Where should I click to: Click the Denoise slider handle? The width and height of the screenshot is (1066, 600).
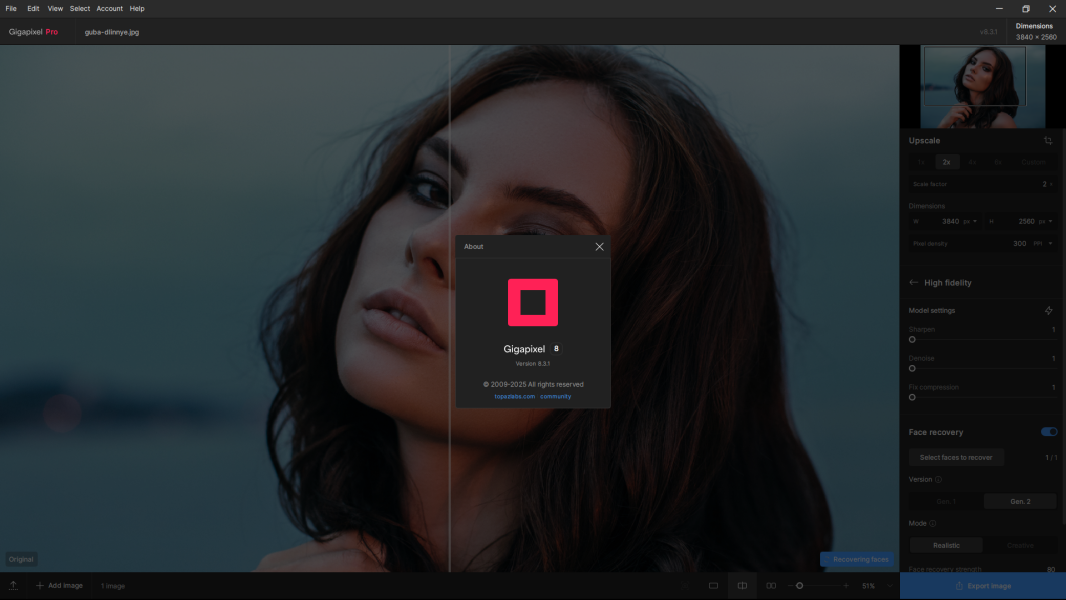912,368
